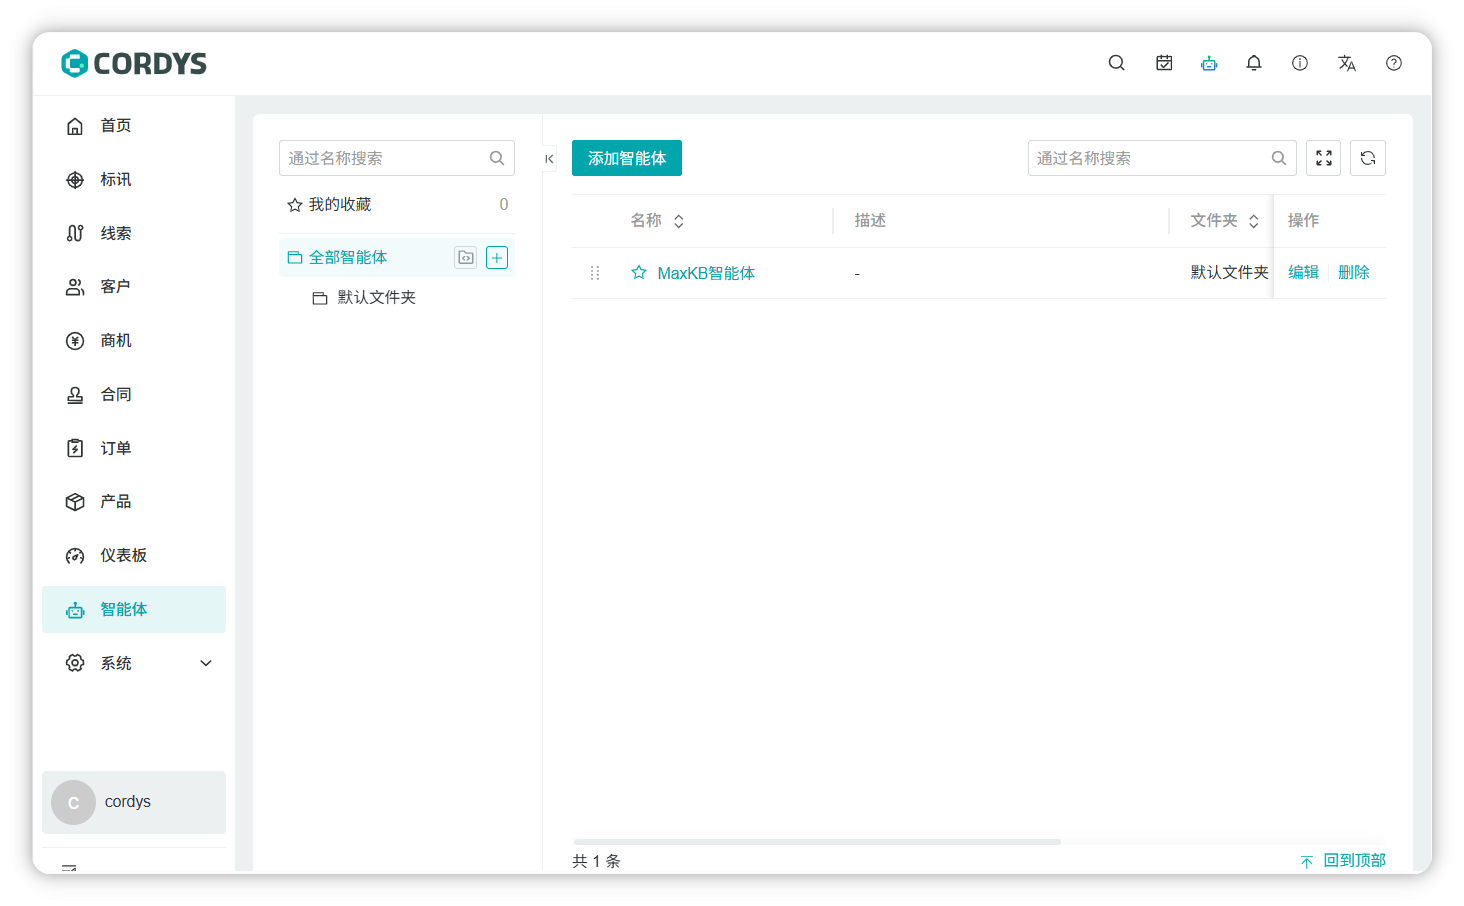
Task: Open notifications bell
Action: [1254, 63]
